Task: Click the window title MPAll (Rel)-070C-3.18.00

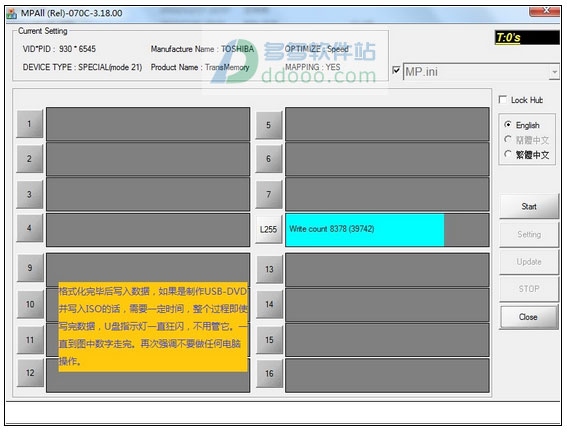Action: [72, 13]
